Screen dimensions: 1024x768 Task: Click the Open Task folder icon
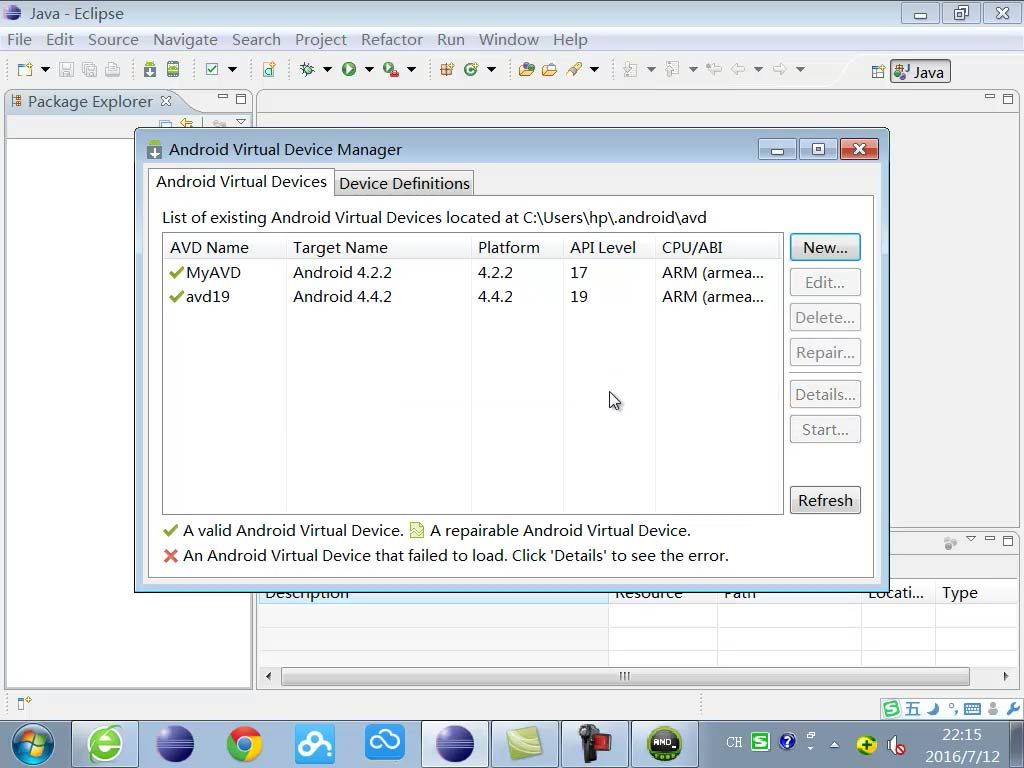click(550, 69)
